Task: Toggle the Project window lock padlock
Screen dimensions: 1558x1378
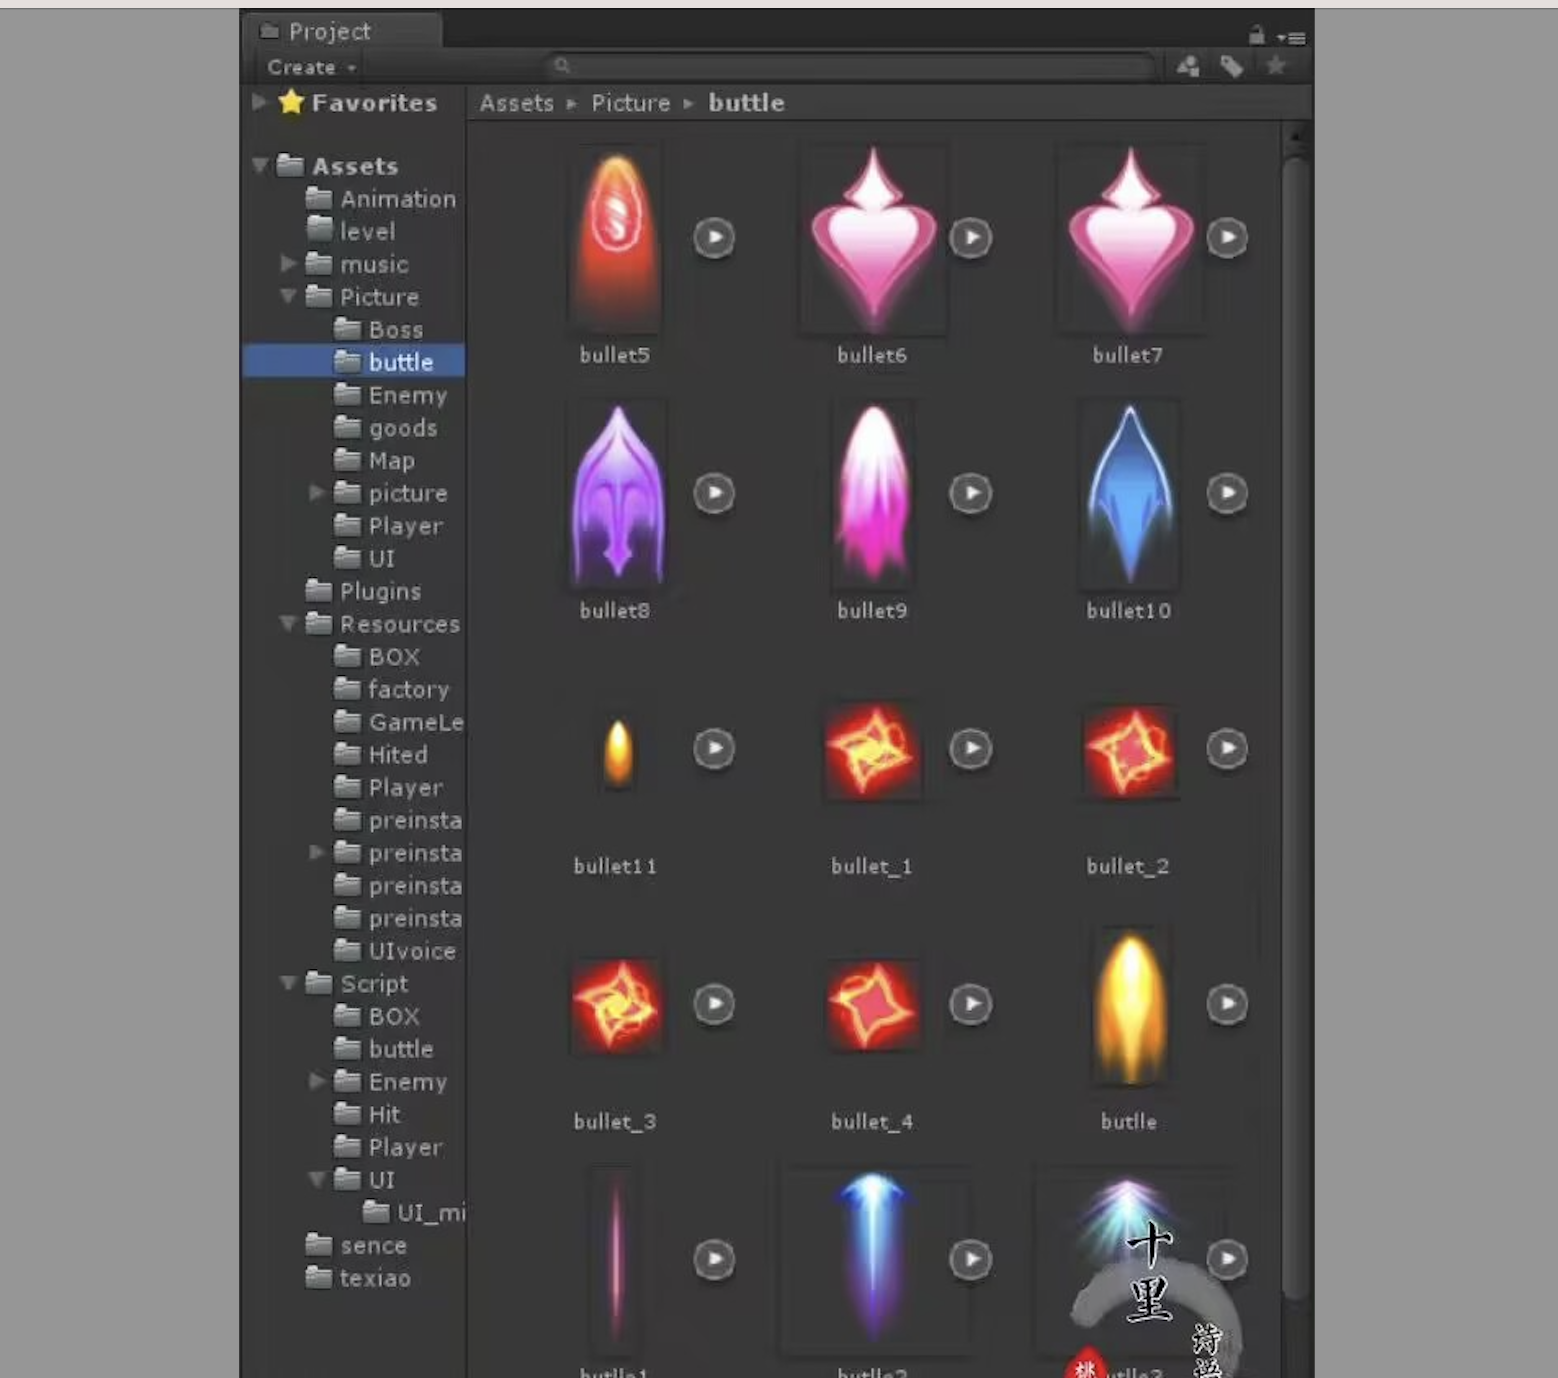Action: point(1257,33)
